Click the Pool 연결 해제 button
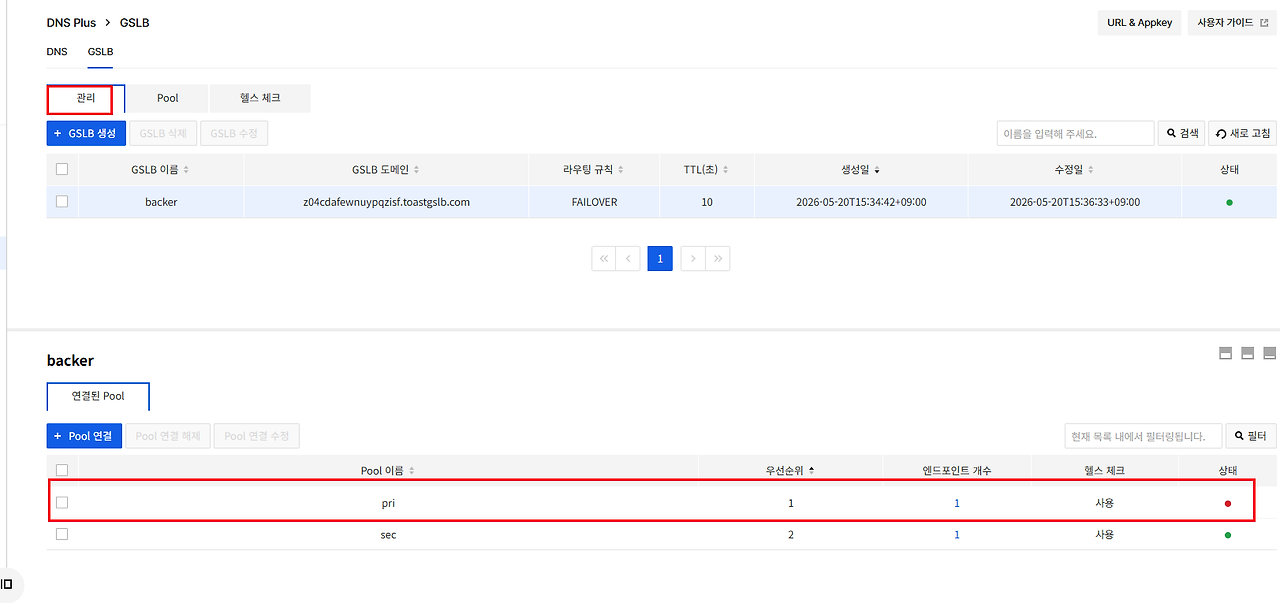 coord(168,436)
